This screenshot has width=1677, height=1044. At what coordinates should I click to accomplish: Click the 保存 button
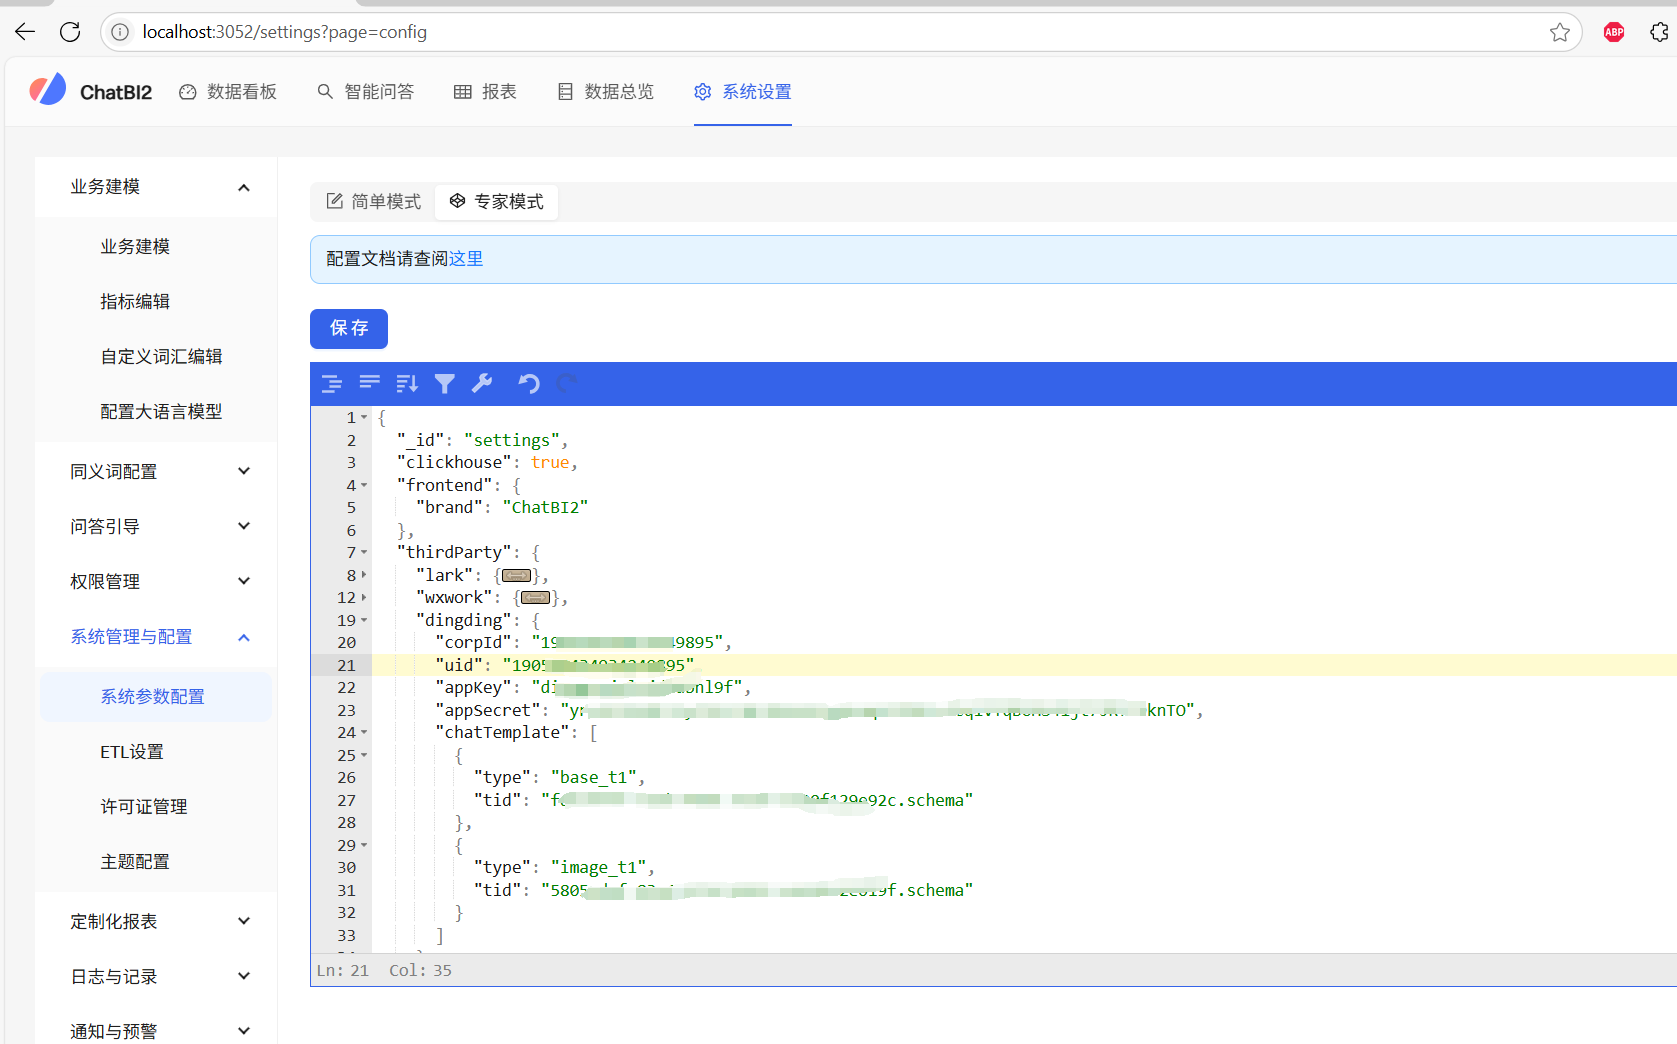coord(349,328)
